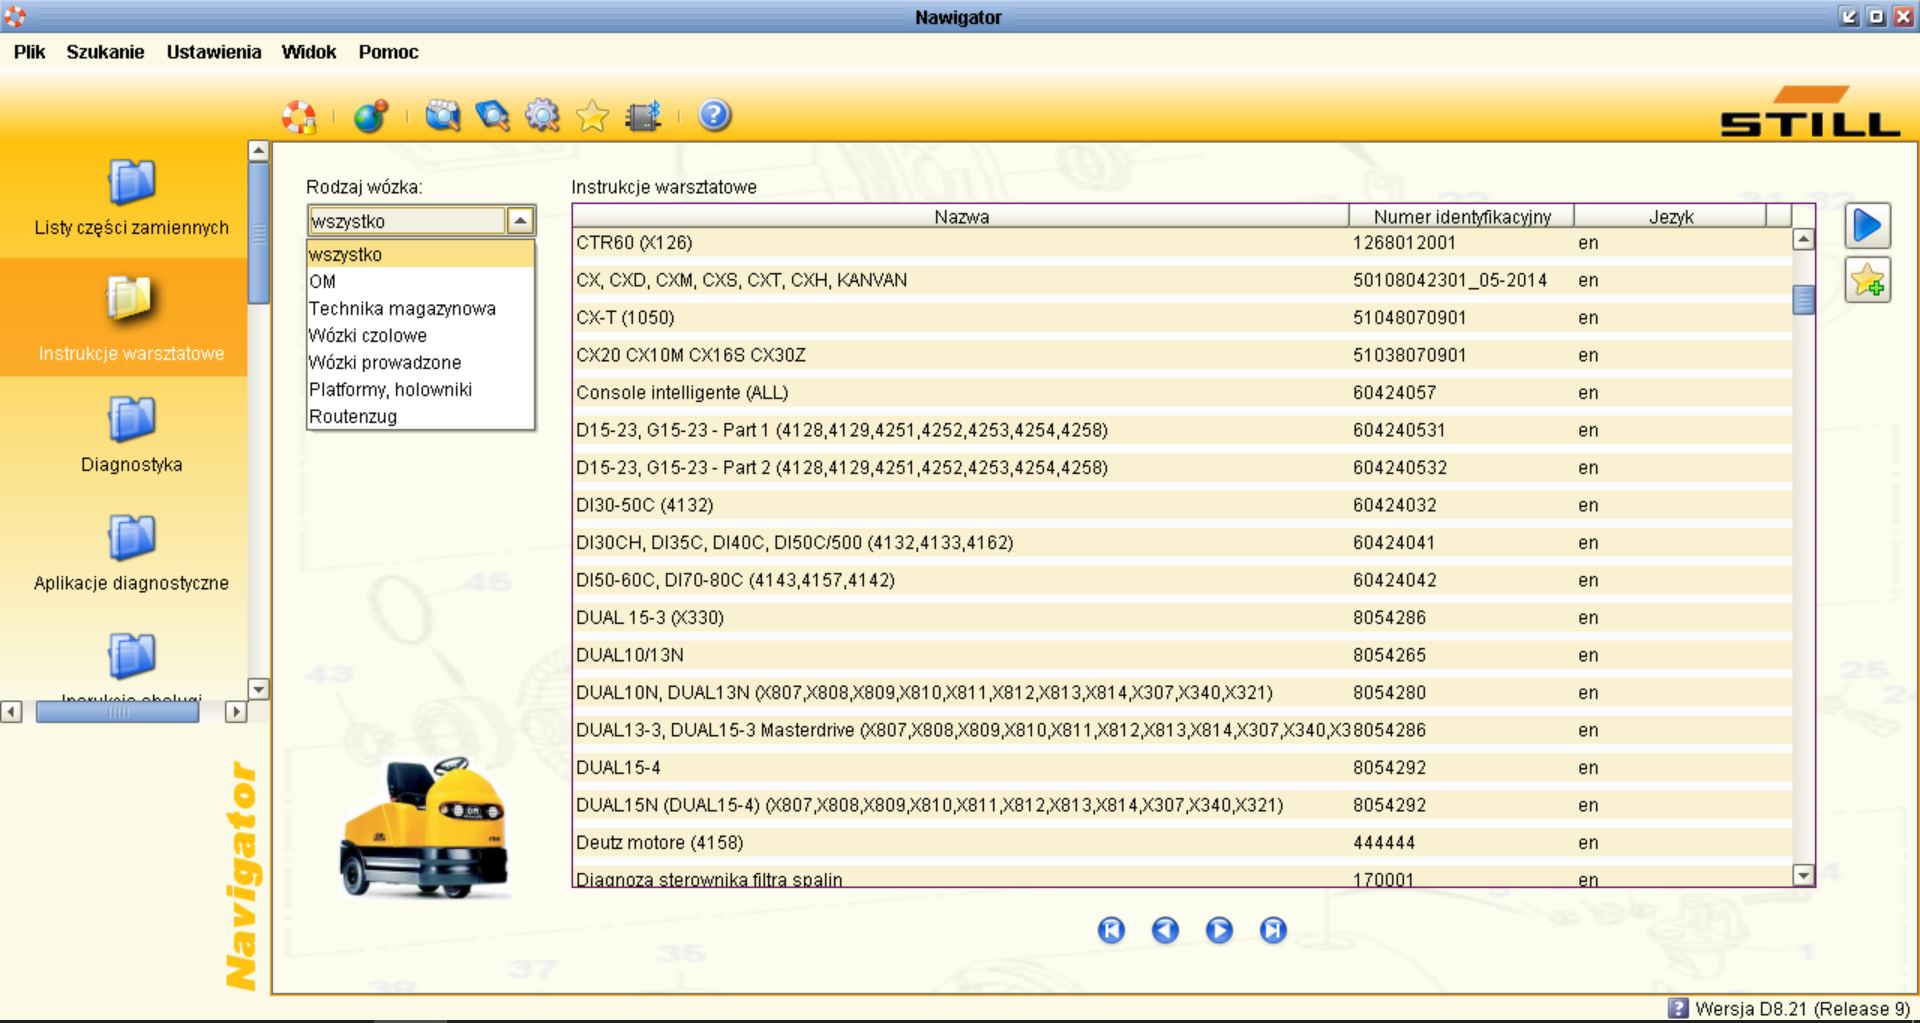This screenshot has height=1023, width=1920.
Task: Click the globe icon in toolbar
Action: tap(370, 116)
